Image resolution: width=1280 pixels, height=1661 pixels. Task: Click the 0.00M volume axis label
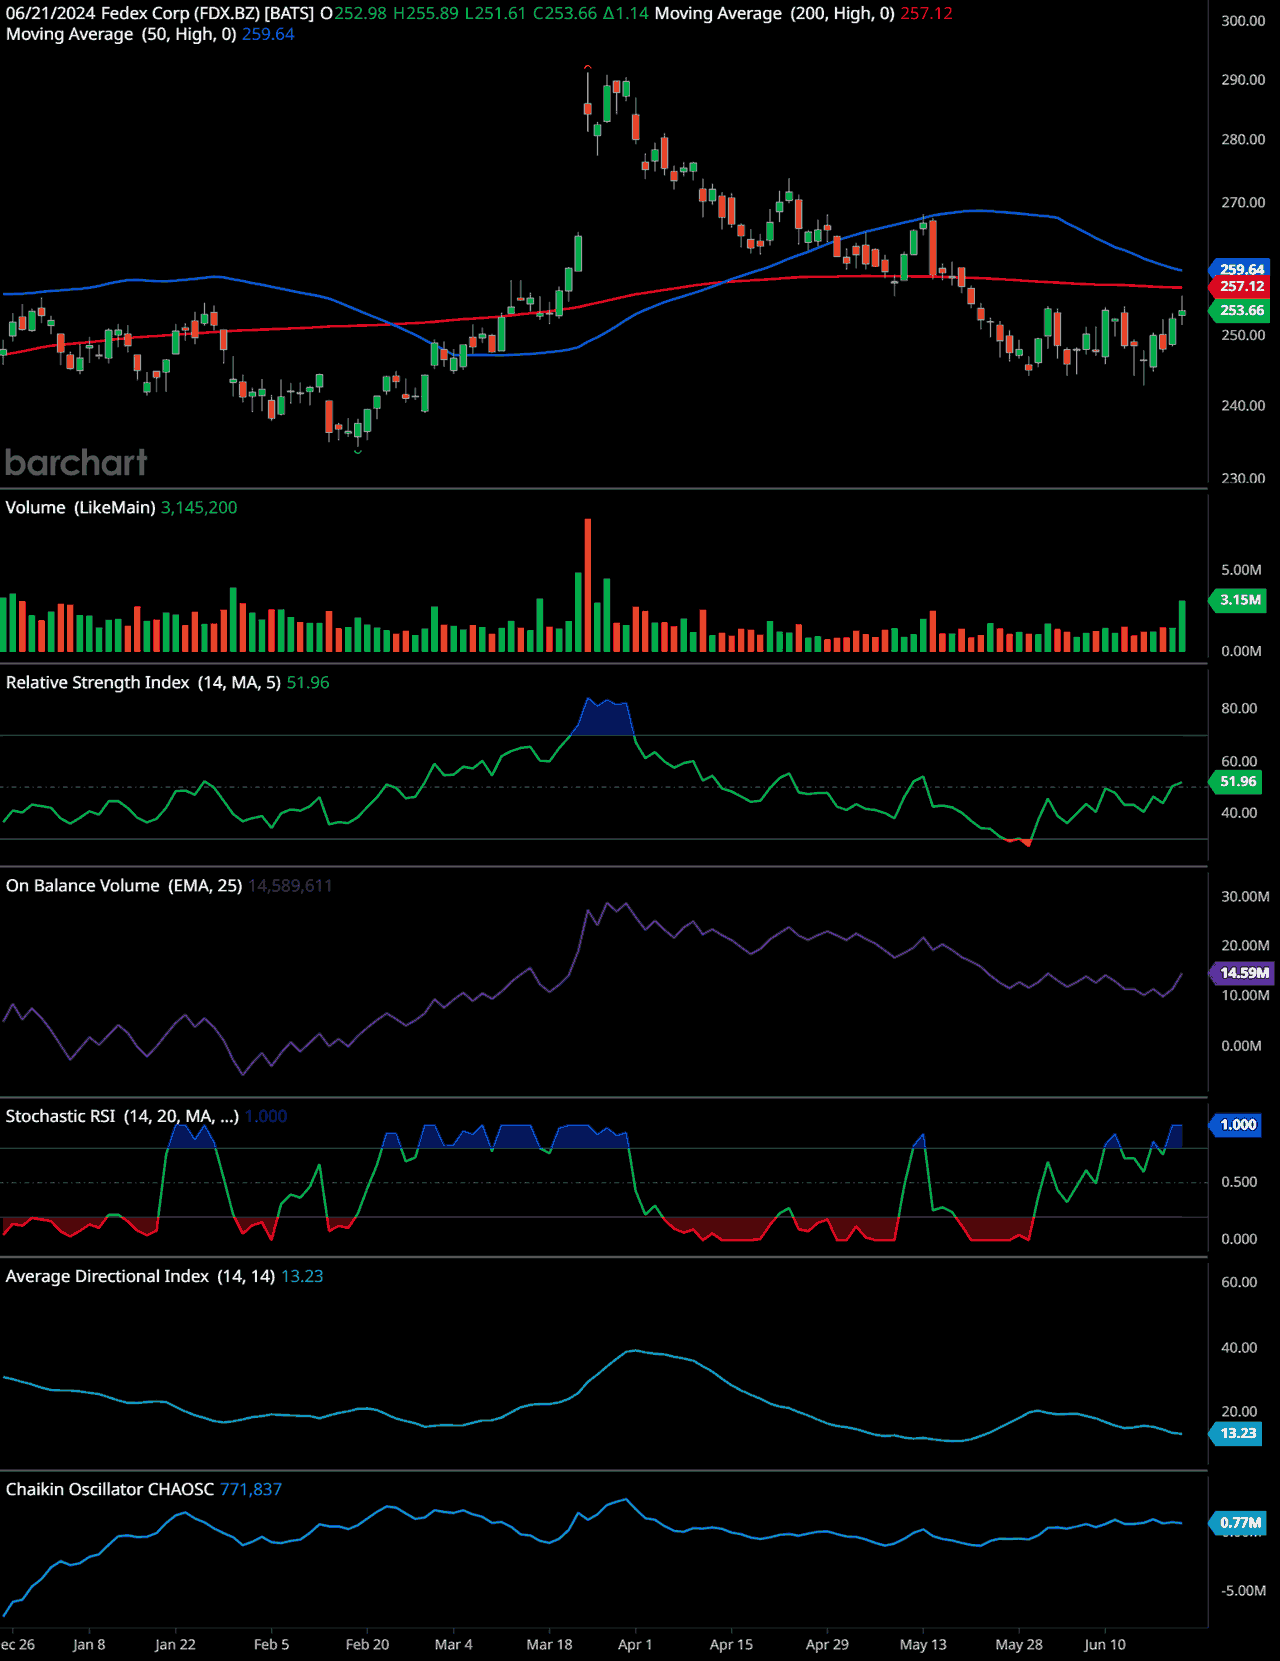coord(1241,651)
